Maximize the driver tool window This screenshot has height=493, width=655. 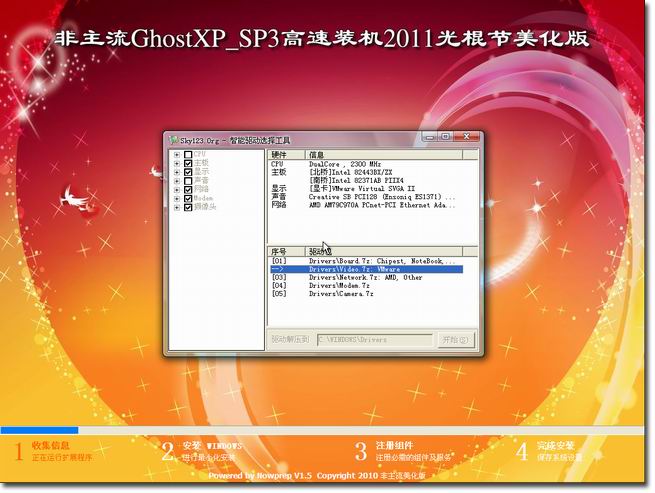(x=446, y=137)
